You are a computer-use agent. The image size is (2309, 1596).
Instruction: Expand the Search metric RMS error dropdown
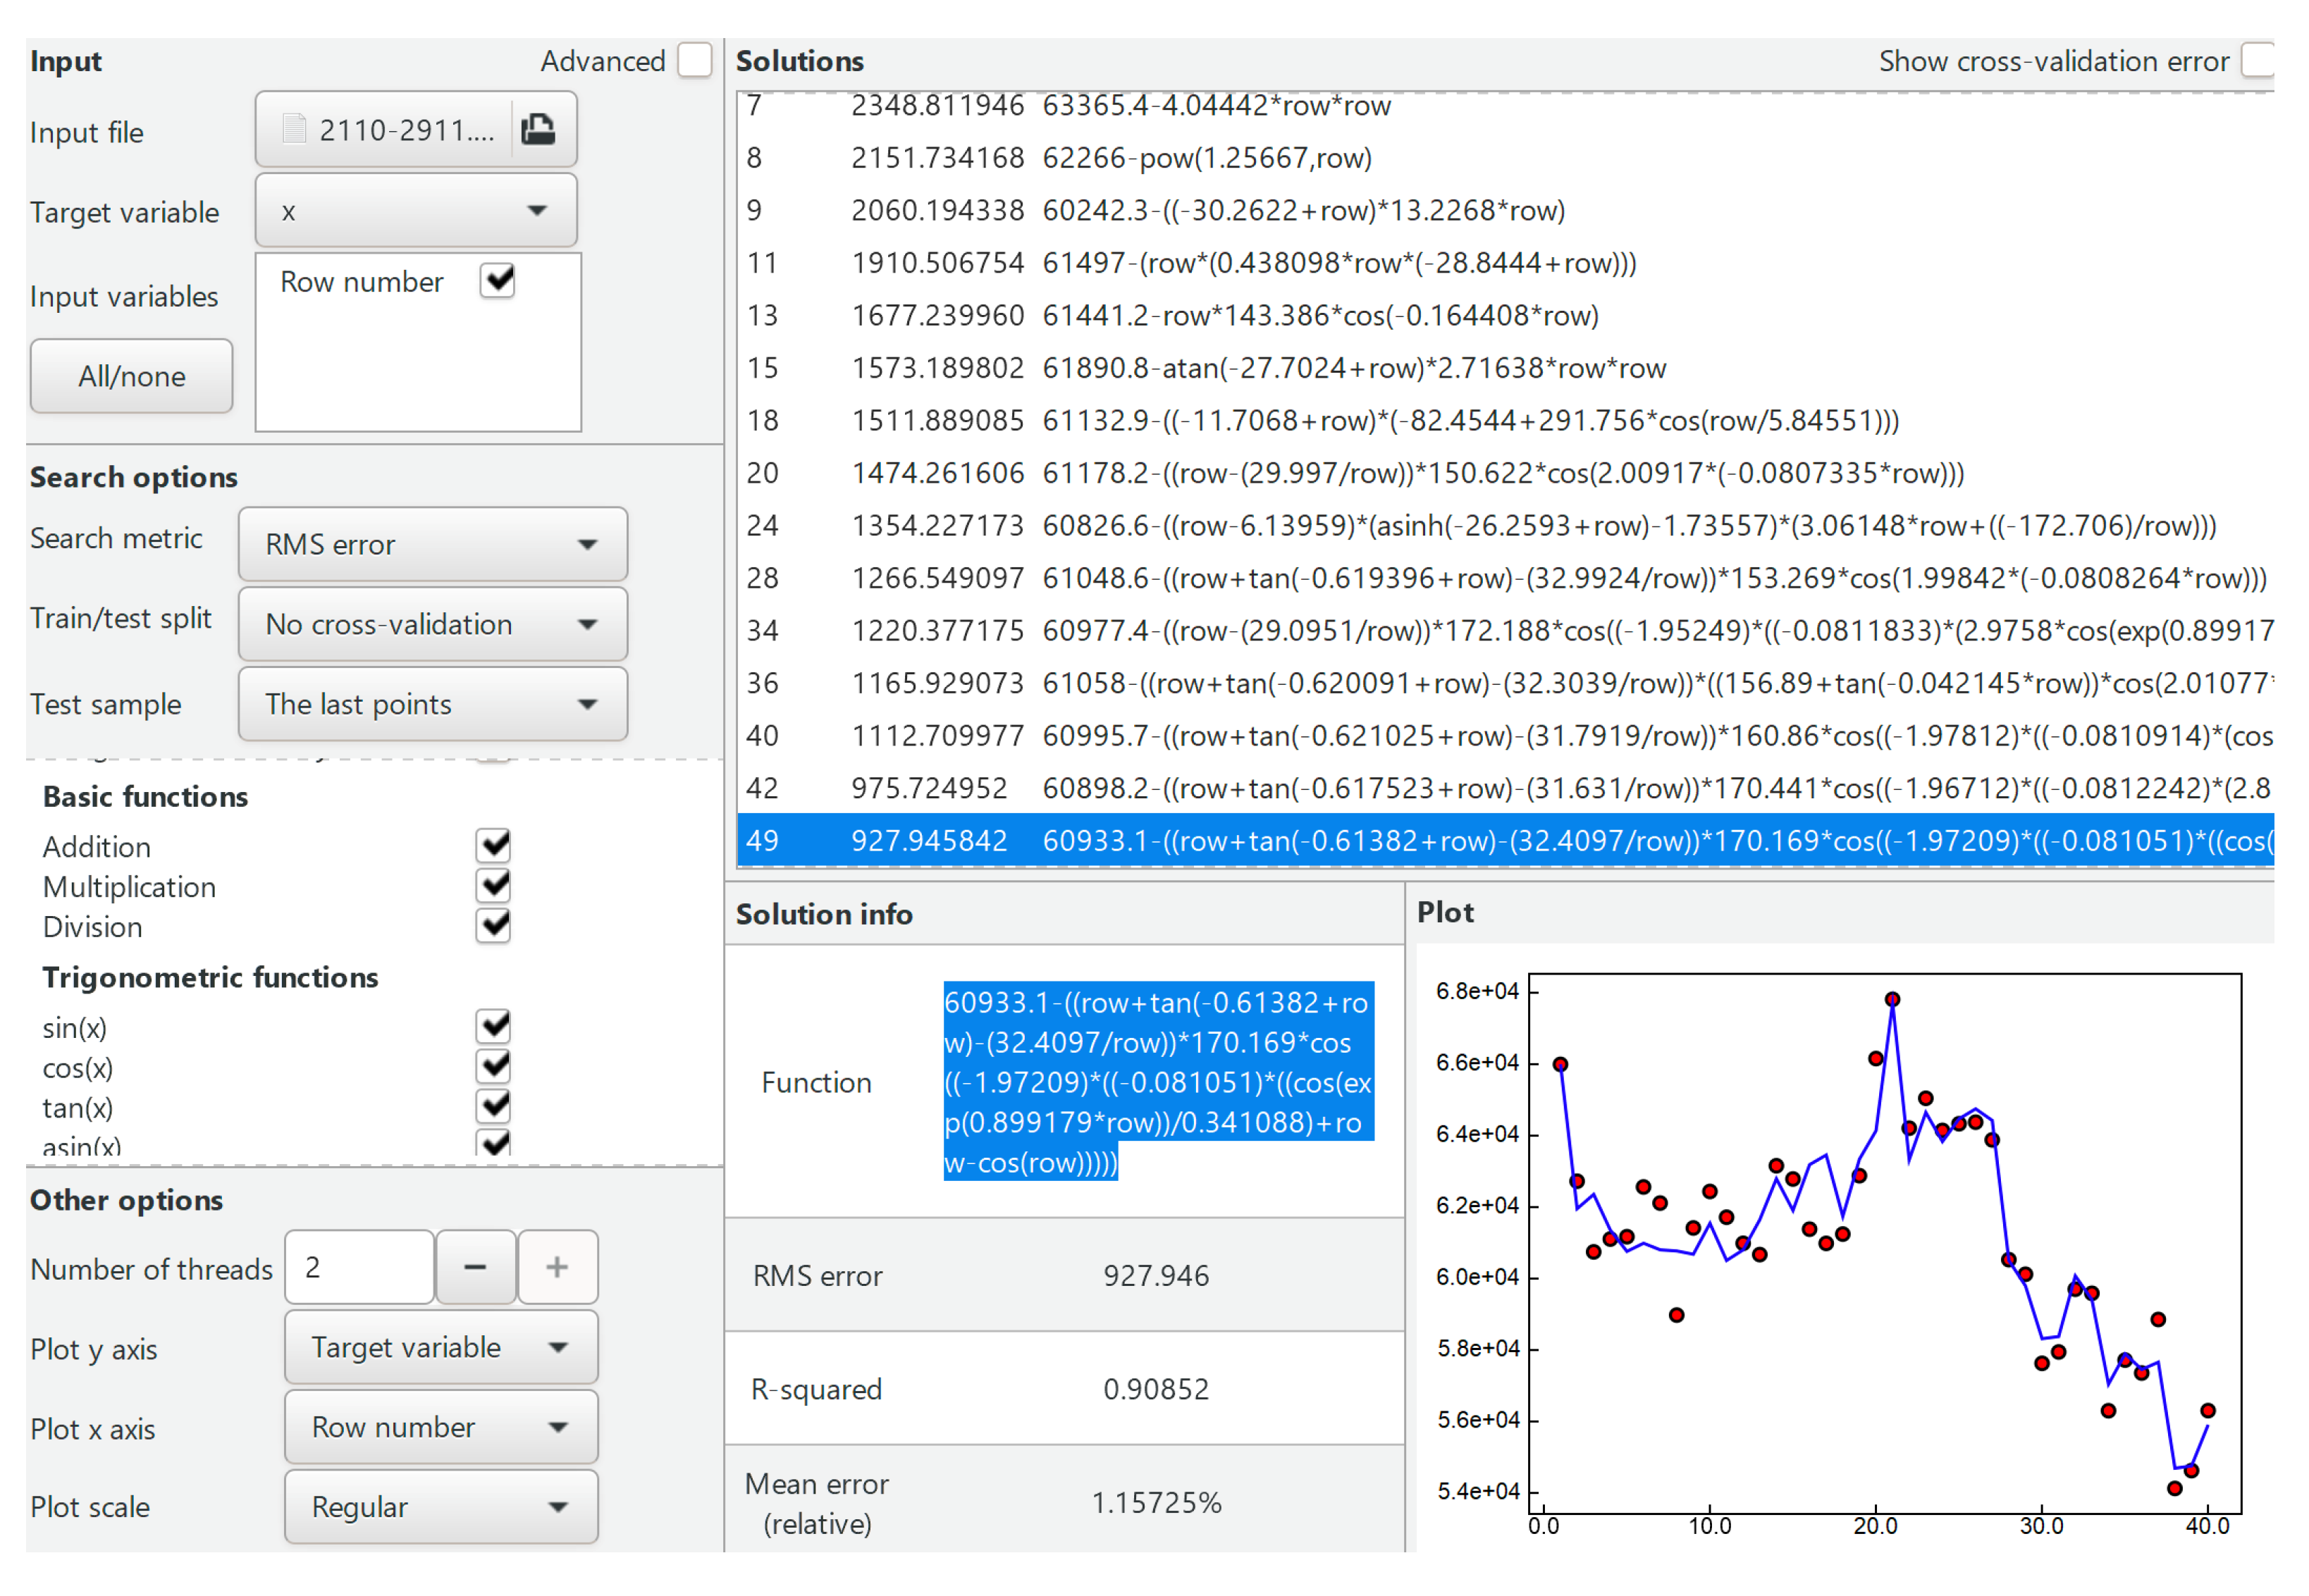(x=433, y=544)
